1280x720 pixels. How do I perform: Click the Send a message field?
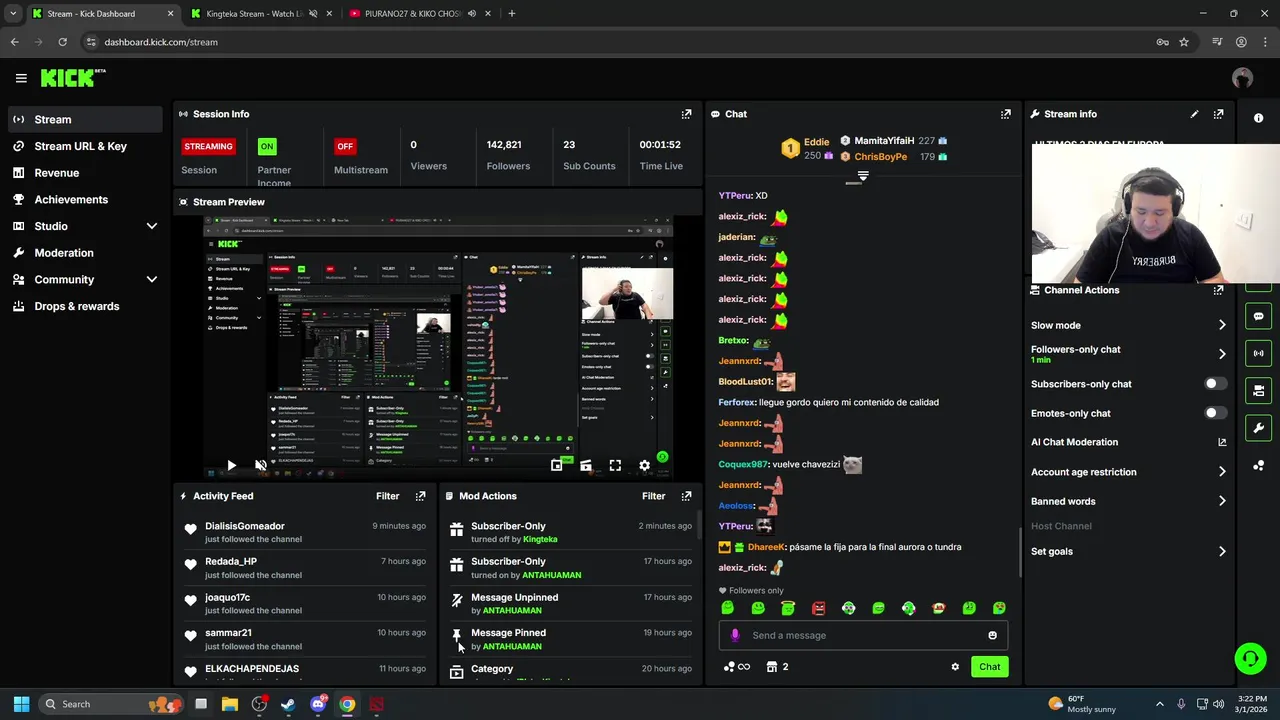[x=863, y=635]
